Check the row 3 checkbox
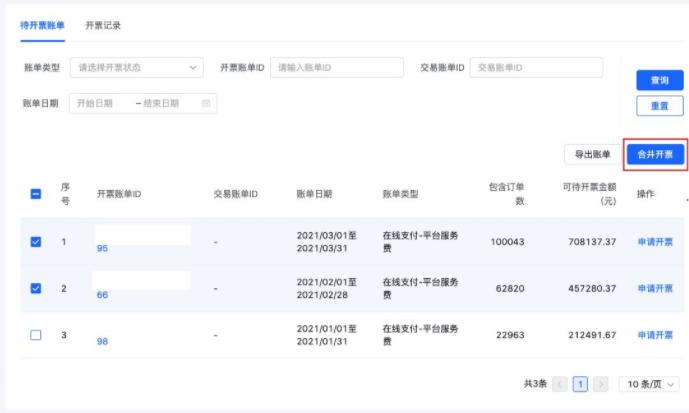 point(36,335)
